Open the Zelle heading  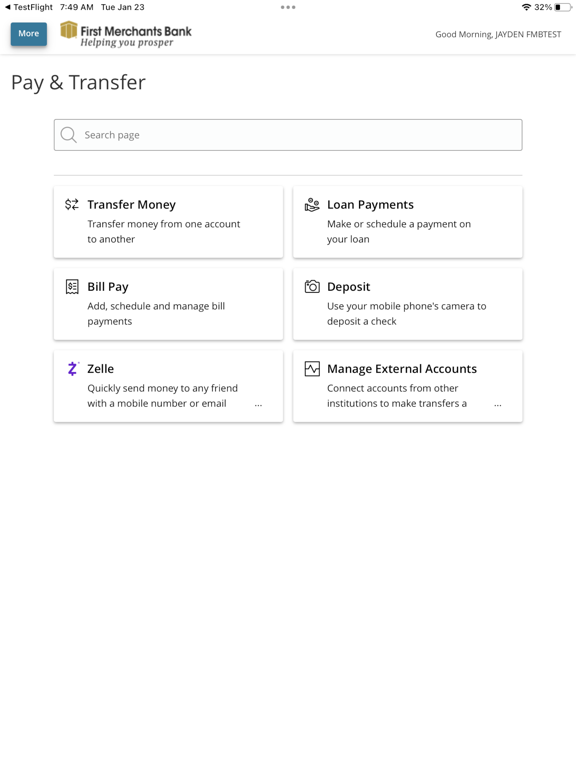click(100, 368)
